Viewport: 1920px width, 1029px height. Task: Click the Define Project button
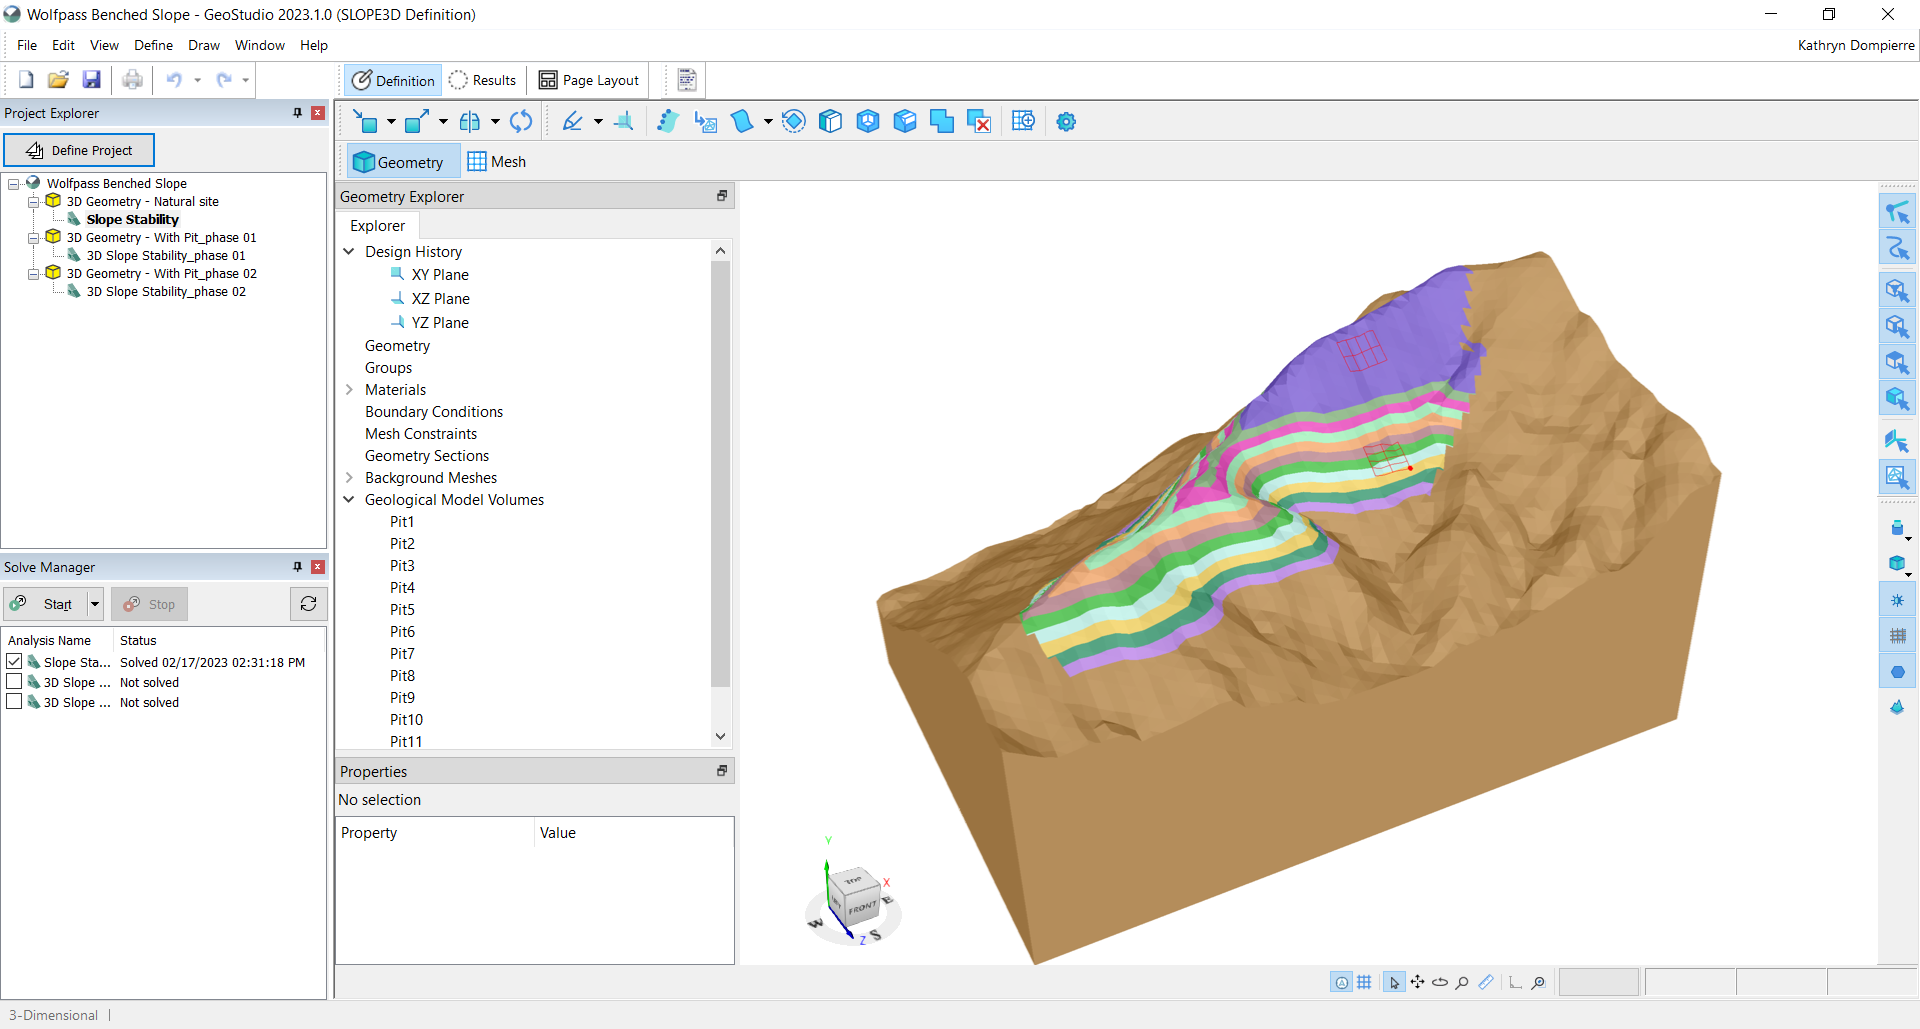(x=79, y=150)
